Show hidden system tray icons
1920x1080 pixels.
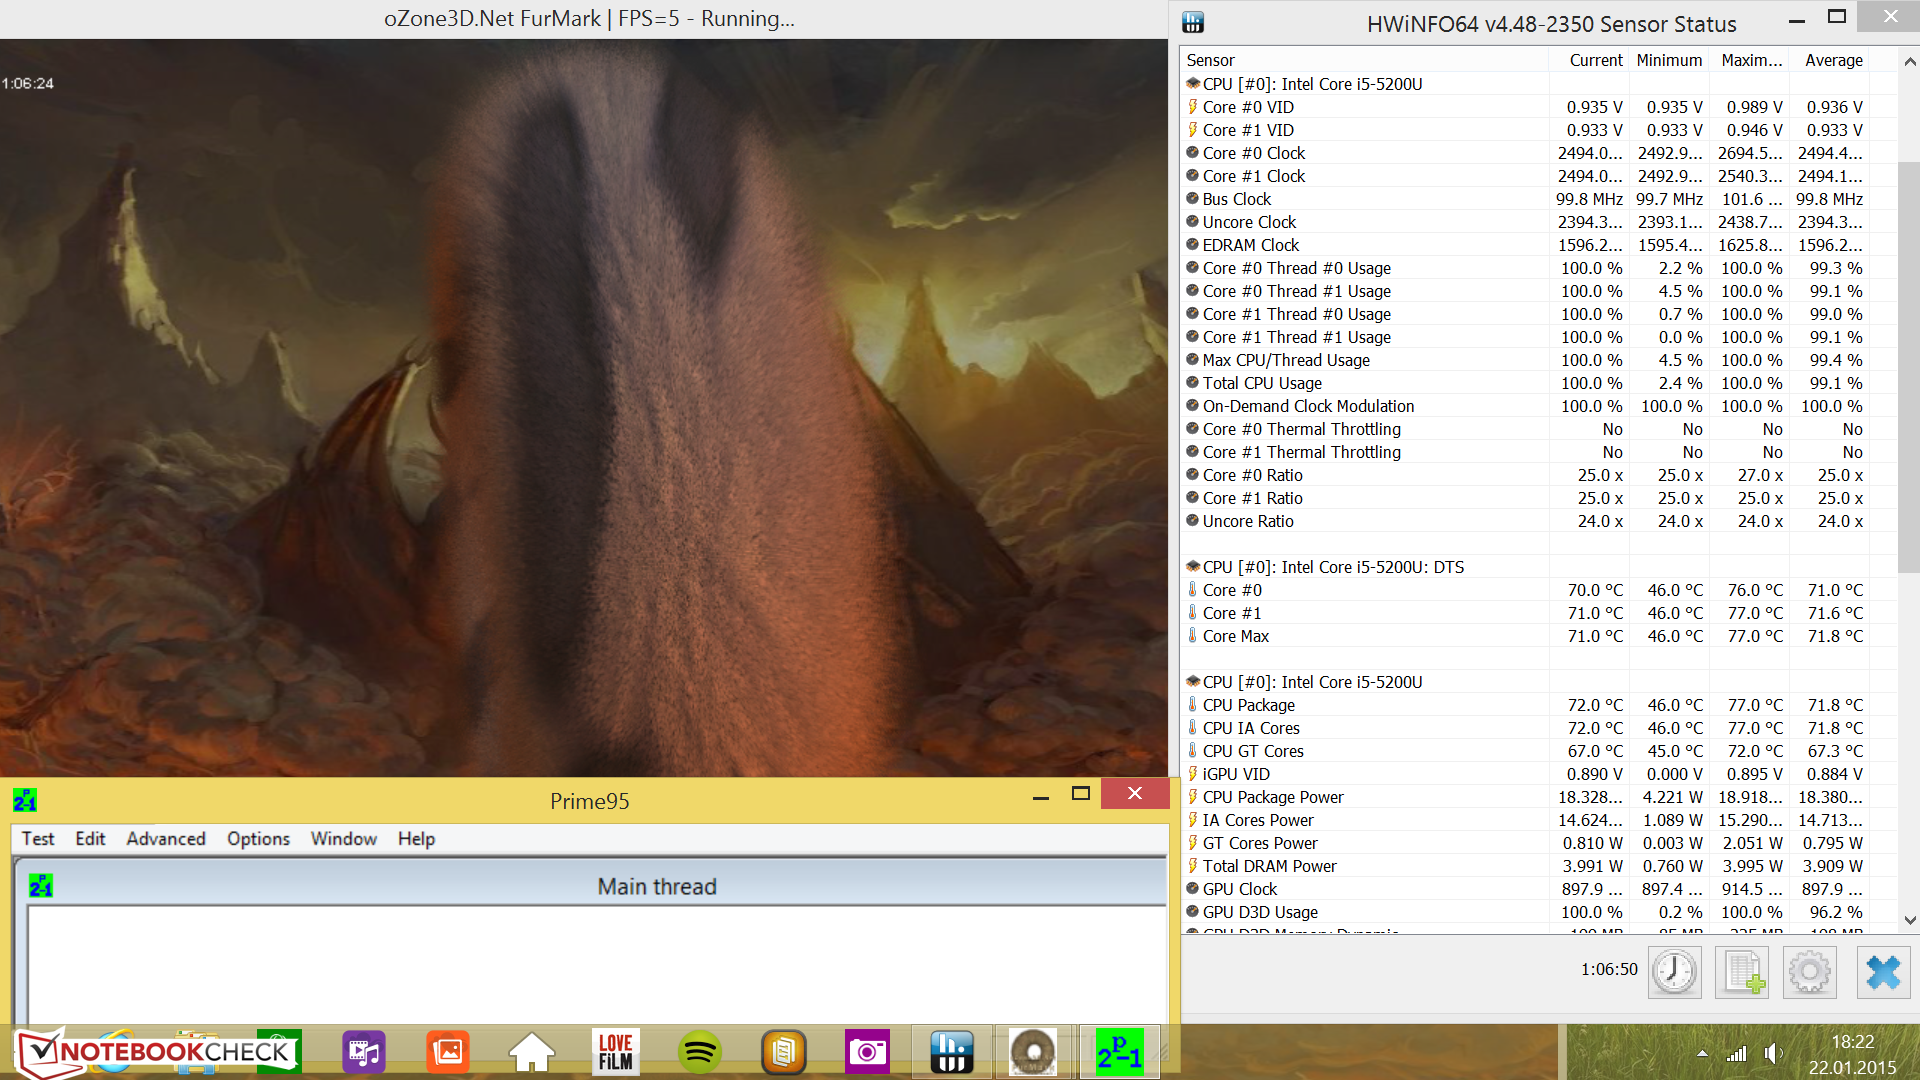pyautogui.click(x=1702, y=1054)
